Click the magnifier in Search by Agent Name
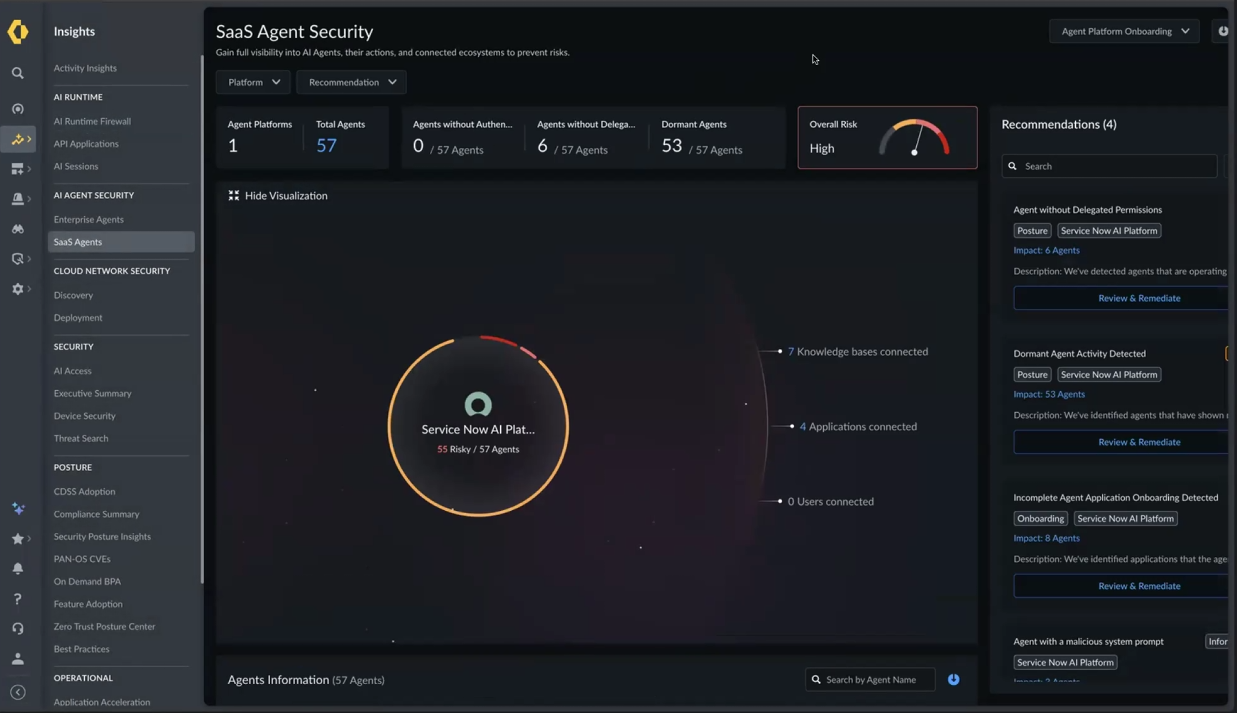This screenshot has height=713, width=1237. click(816, 680)
